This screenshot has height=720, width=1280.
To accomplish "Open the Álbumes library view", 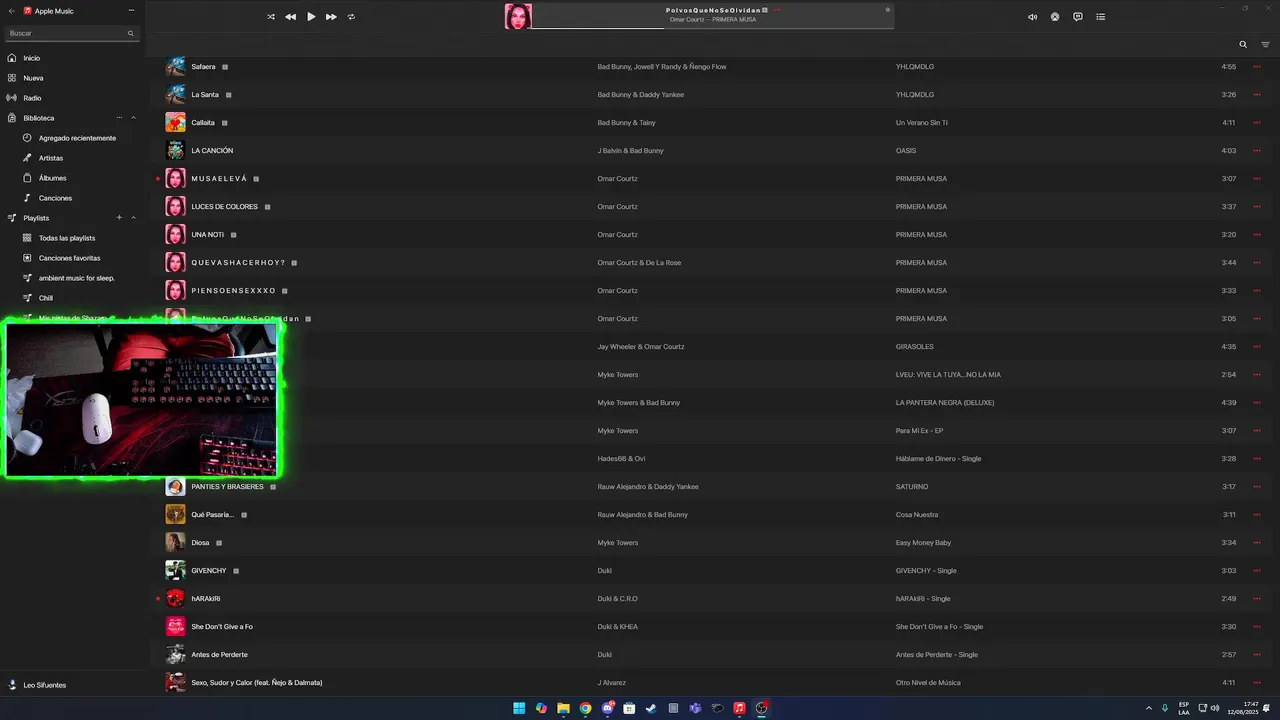I will [x=52, y=178].
